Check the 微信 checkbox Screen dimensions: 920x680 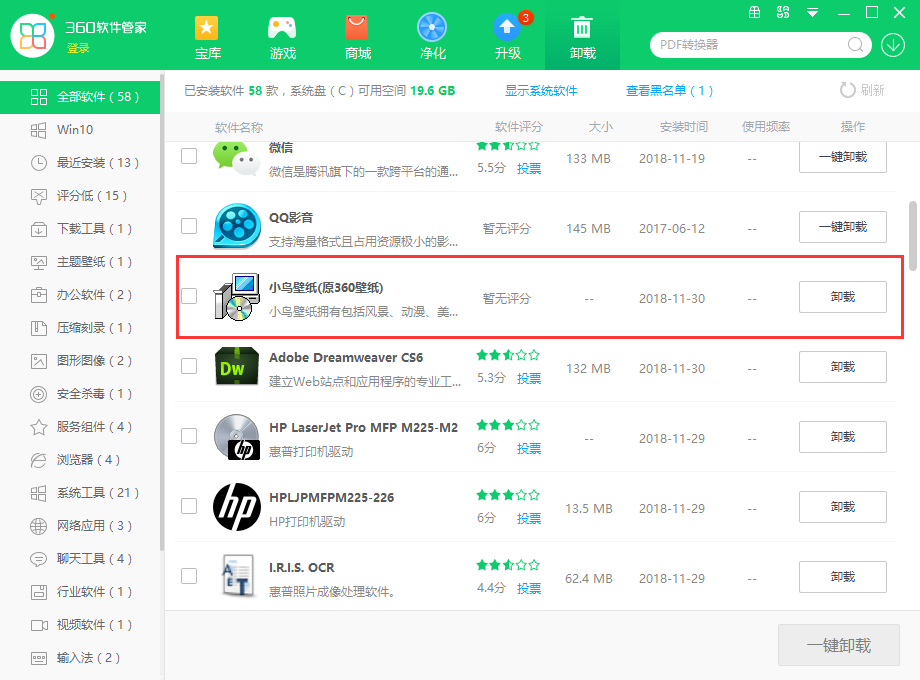click(188, 157)
